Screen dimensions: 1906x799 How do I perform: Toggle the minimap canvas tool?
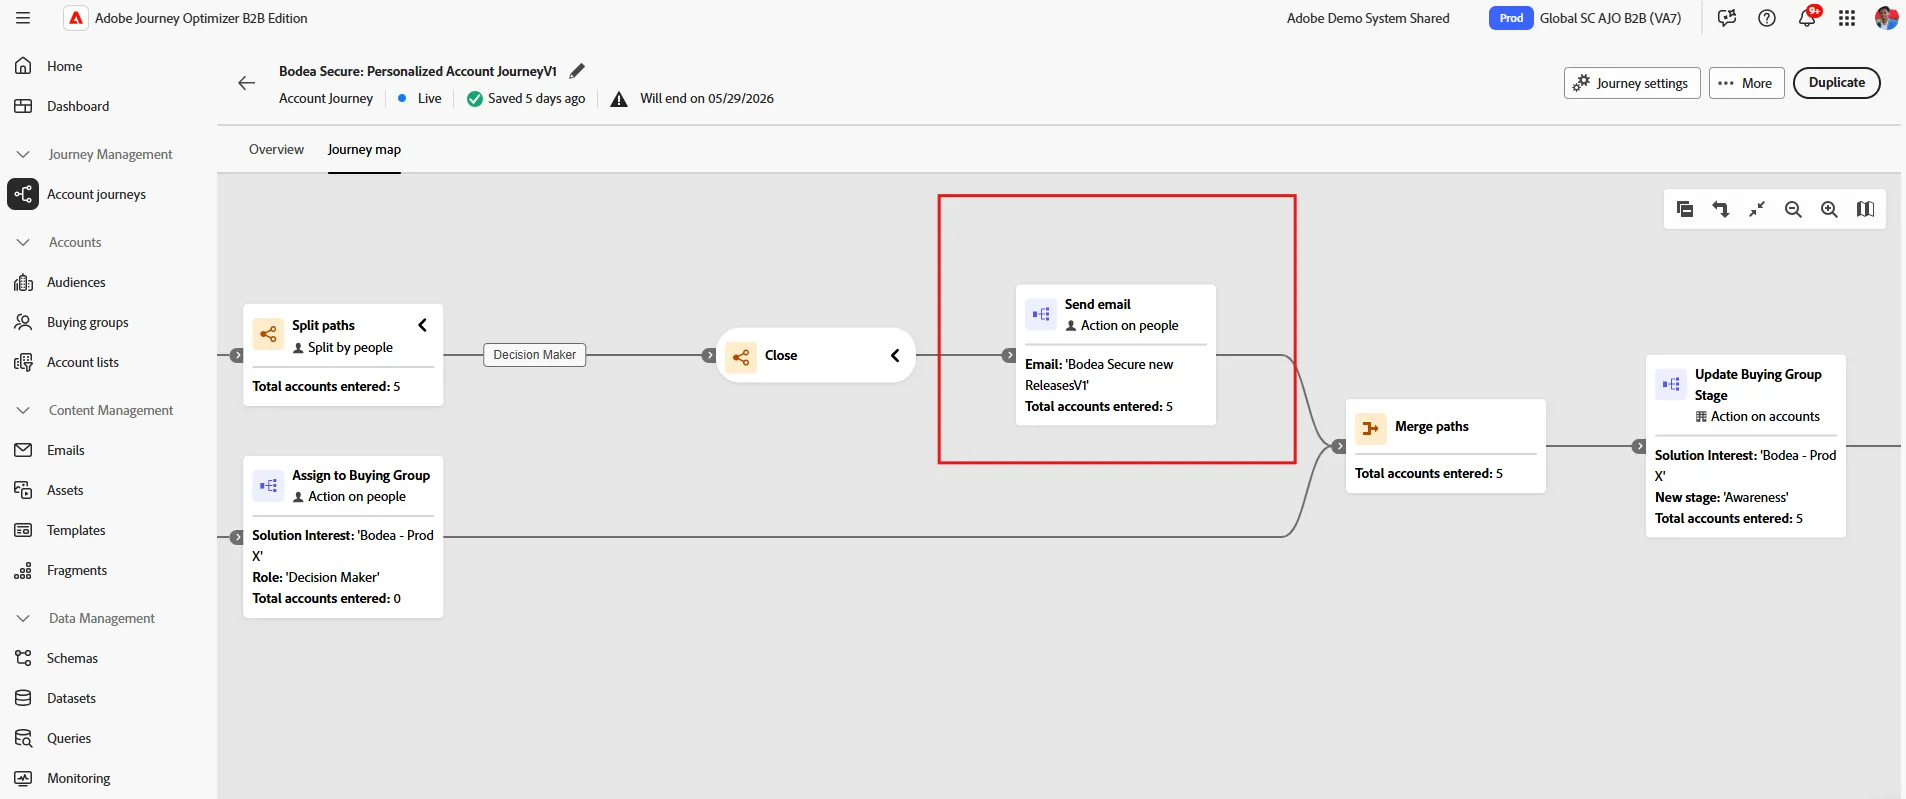[1865, 209]
